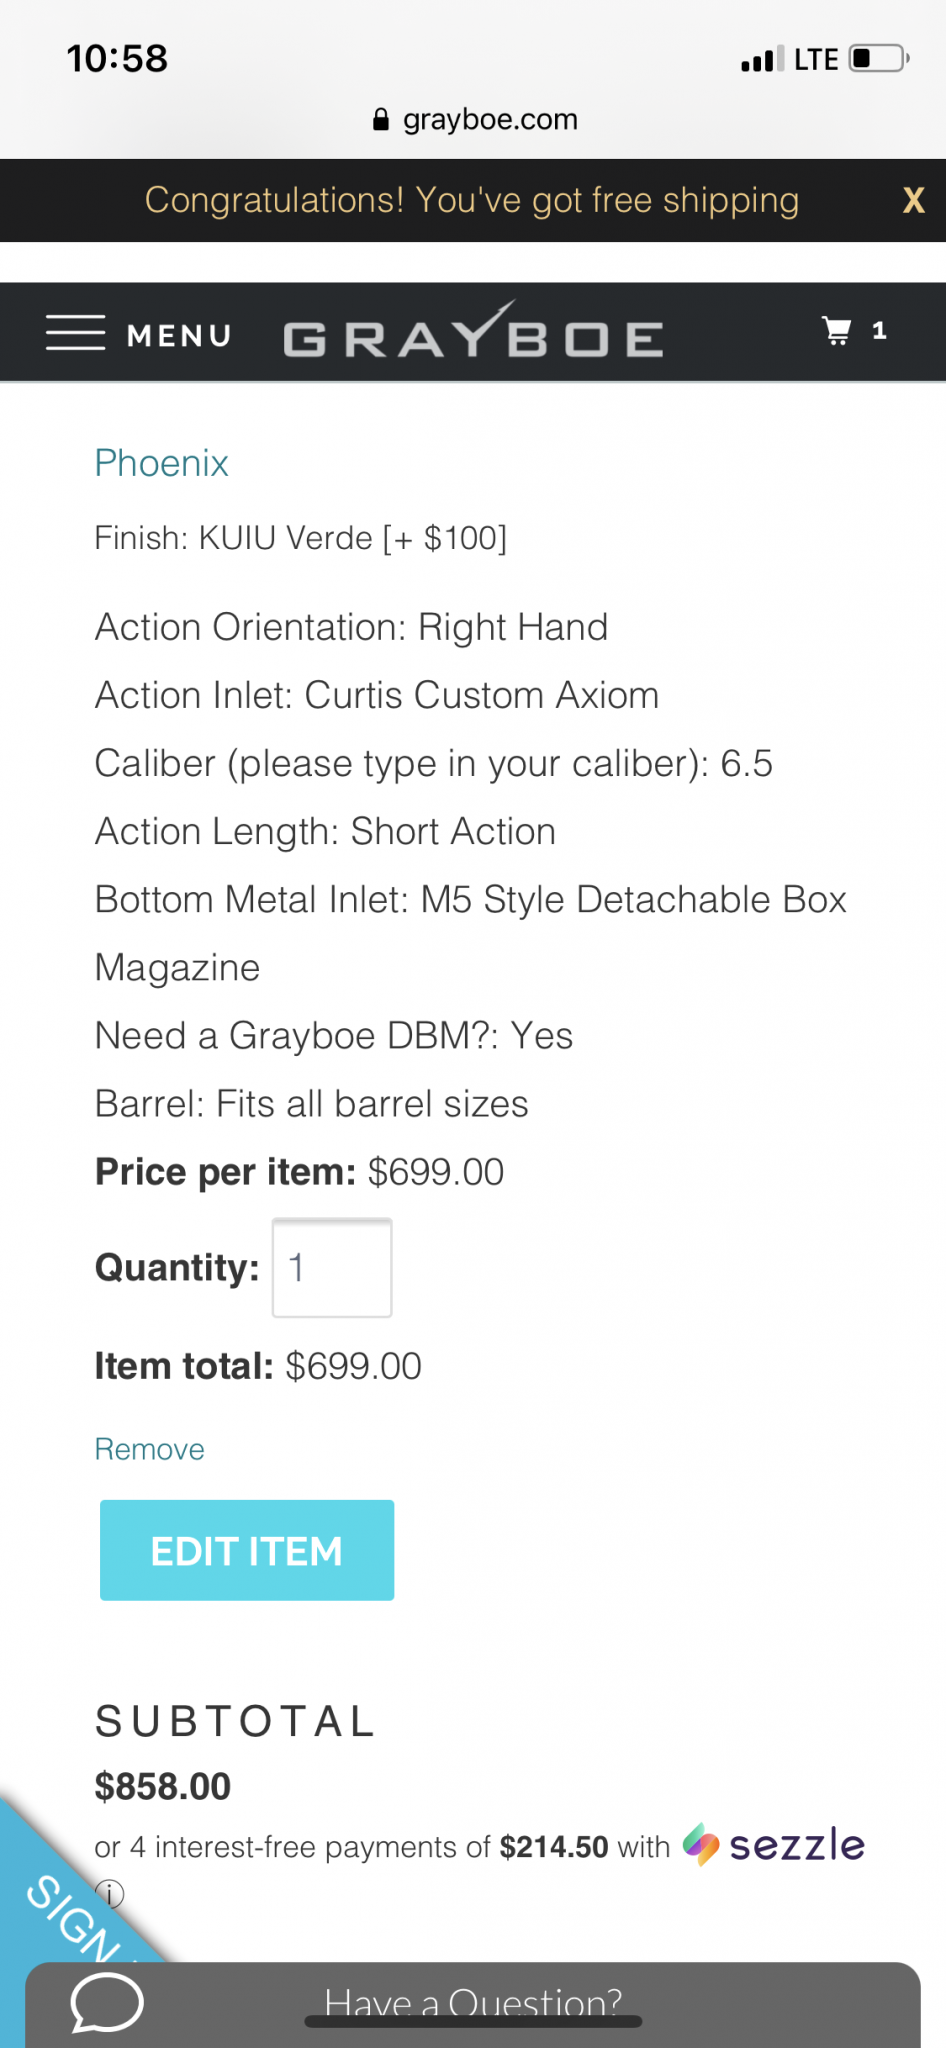
Task: Tap the battery status icon
Action: (879, 59)
